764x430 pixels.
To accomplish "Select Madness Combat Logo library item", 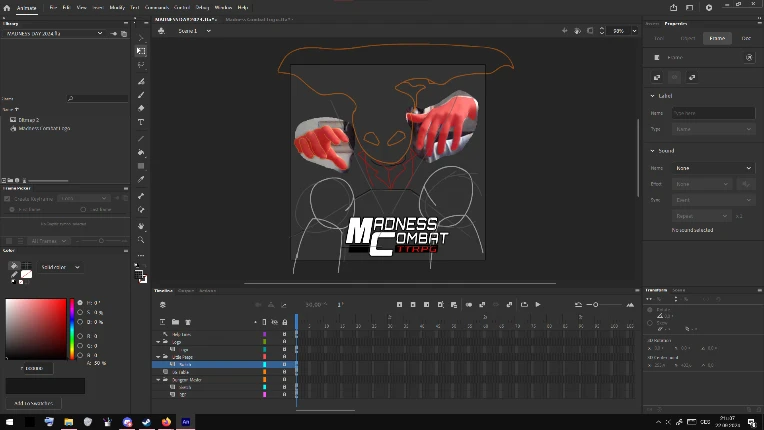I will (x=44, y=129).
